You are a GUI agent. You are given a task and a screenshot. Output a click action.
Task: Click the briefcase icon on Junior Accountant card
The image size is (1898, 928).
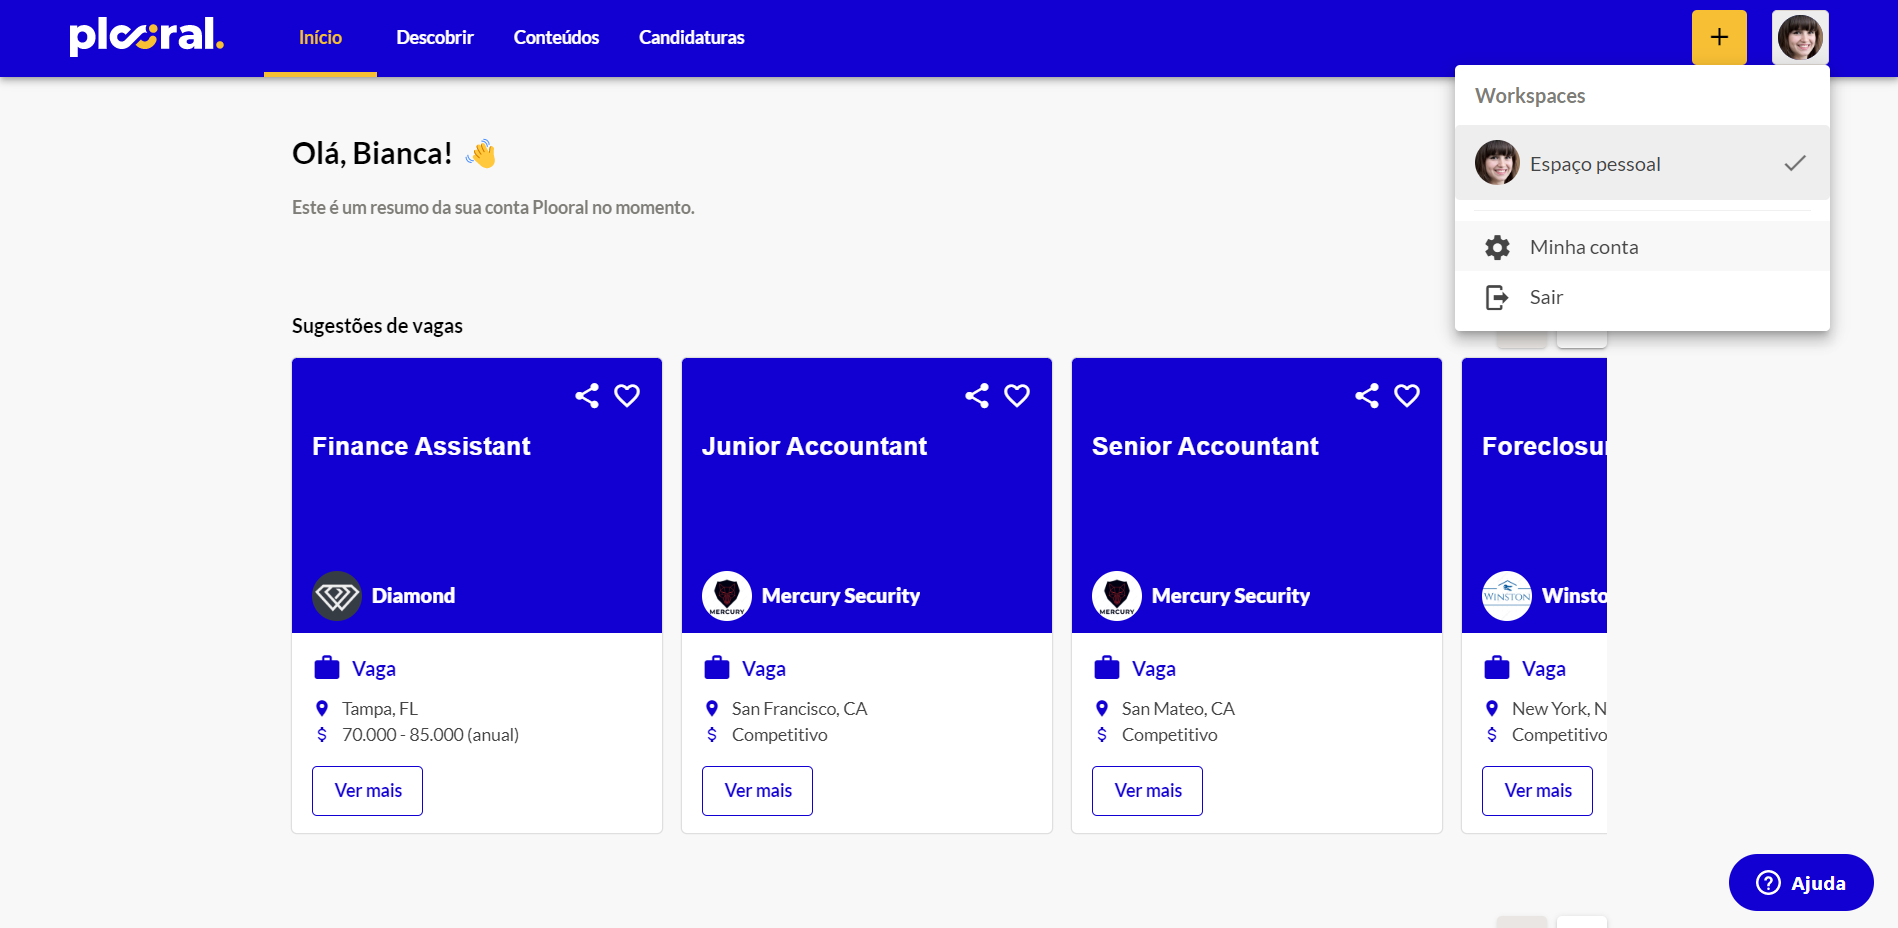point(717,668)
